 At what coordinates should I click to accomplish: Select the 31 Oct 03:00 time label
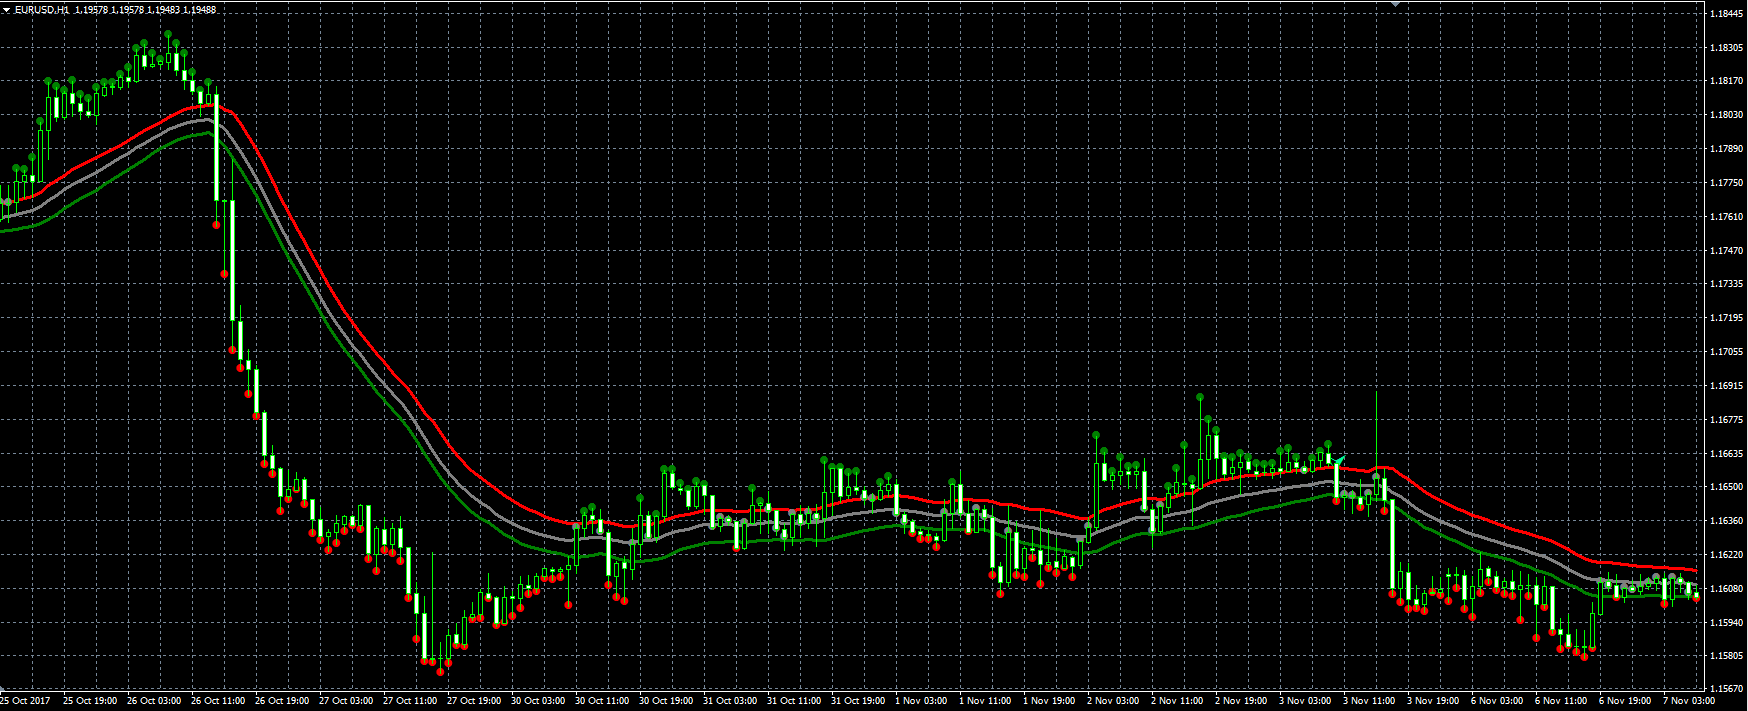click(730, 701)
